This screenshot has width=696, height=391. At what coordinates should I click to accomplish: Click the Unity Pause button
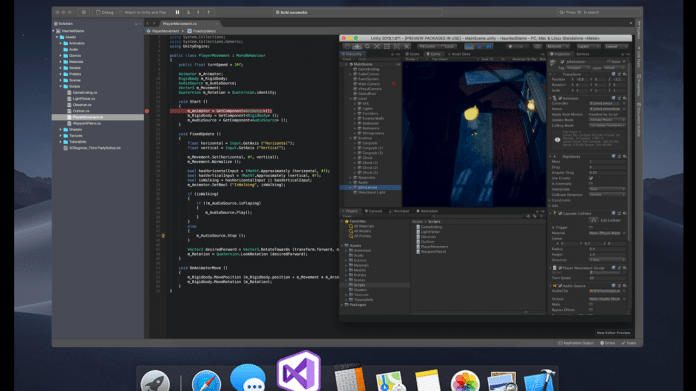click(x=479, y=46)
